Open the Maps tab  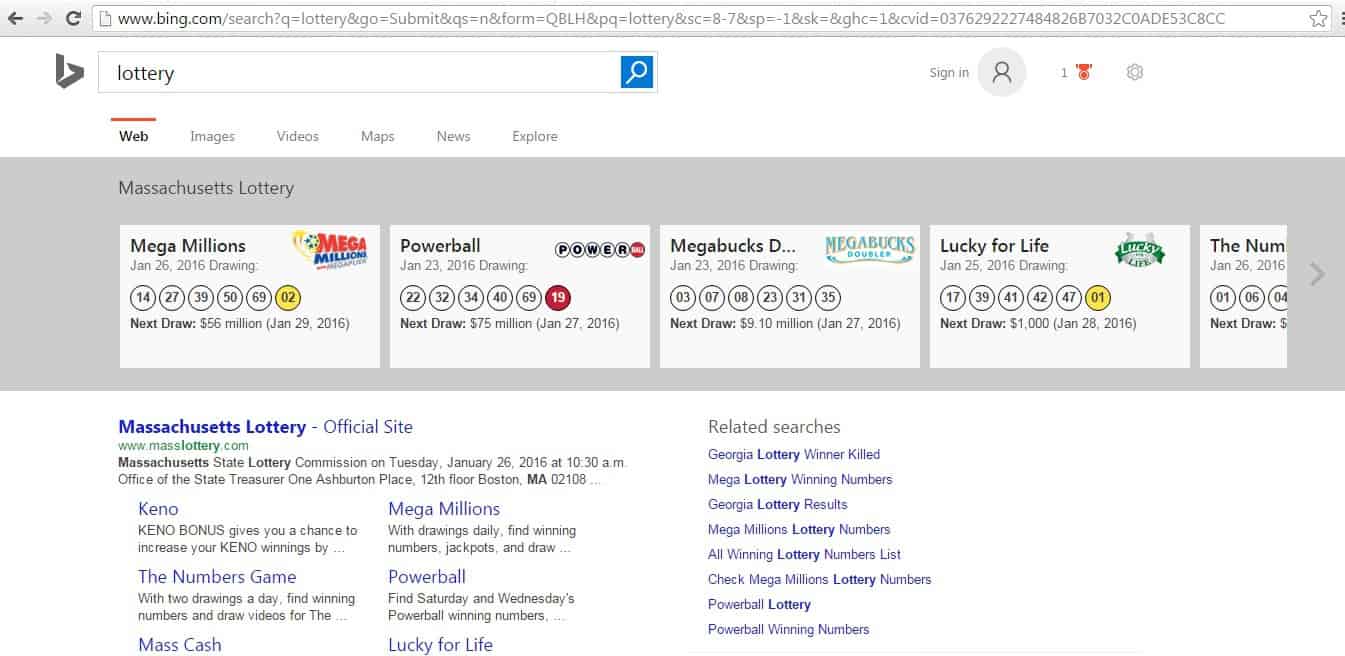coord(378,136)
